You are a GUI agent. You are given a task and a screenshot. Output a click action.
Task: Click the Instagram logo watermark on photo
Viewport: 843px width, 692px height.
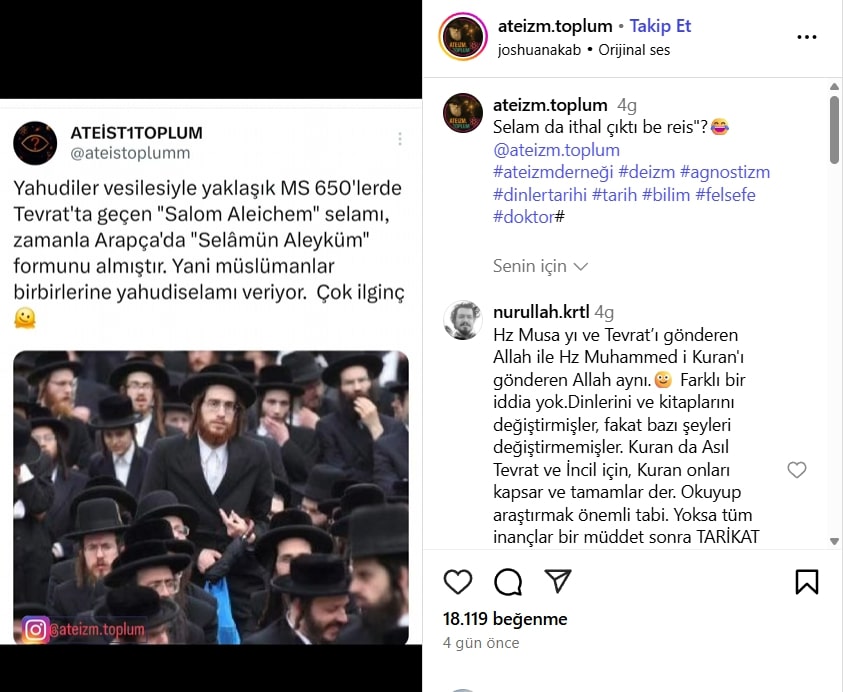coord(35,630)
